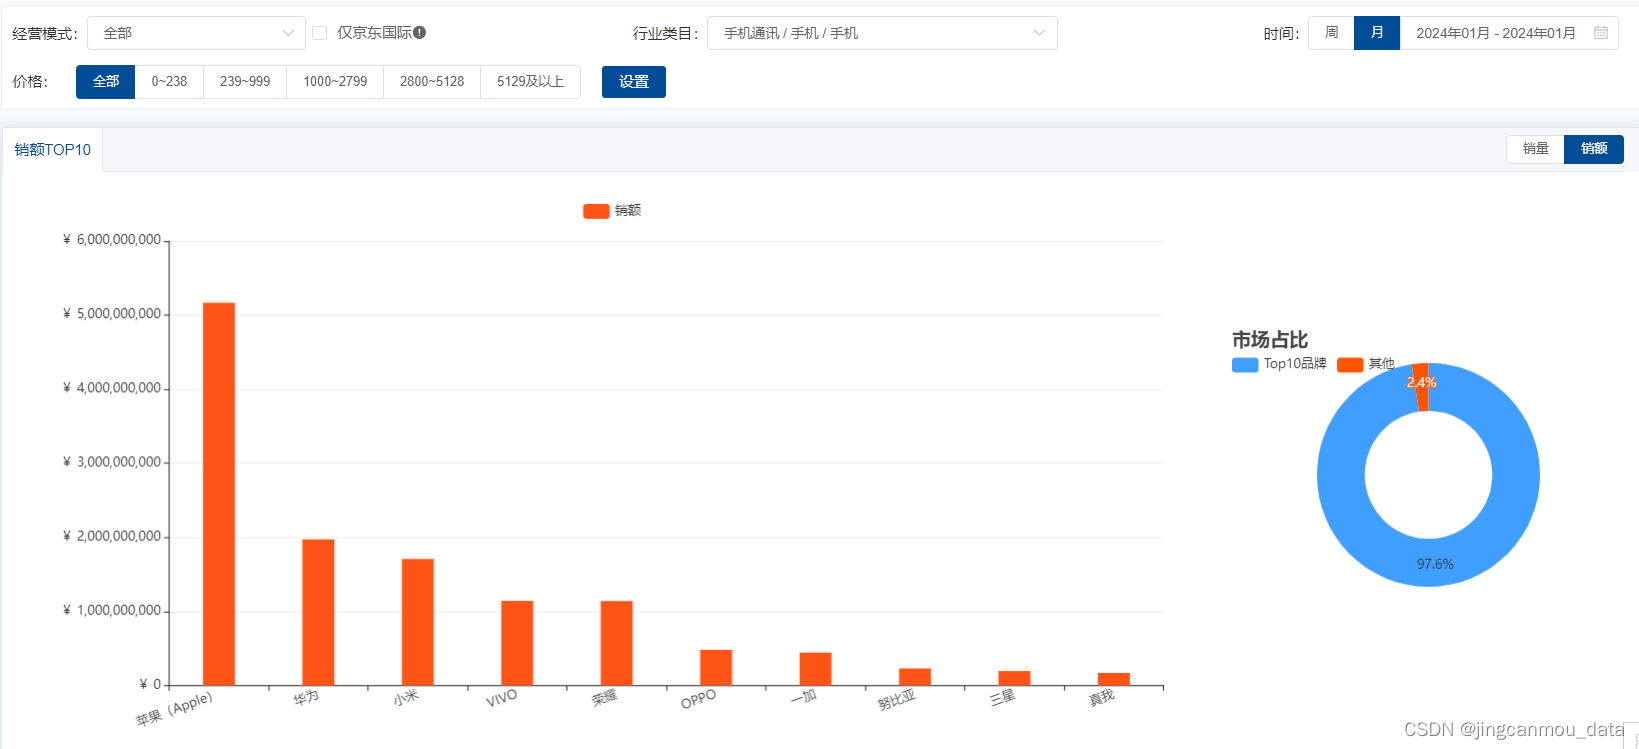This screenshot has width=1639, height=749.
Task: Click the VIVO sales bar
Action: click(x=517, y=643)
